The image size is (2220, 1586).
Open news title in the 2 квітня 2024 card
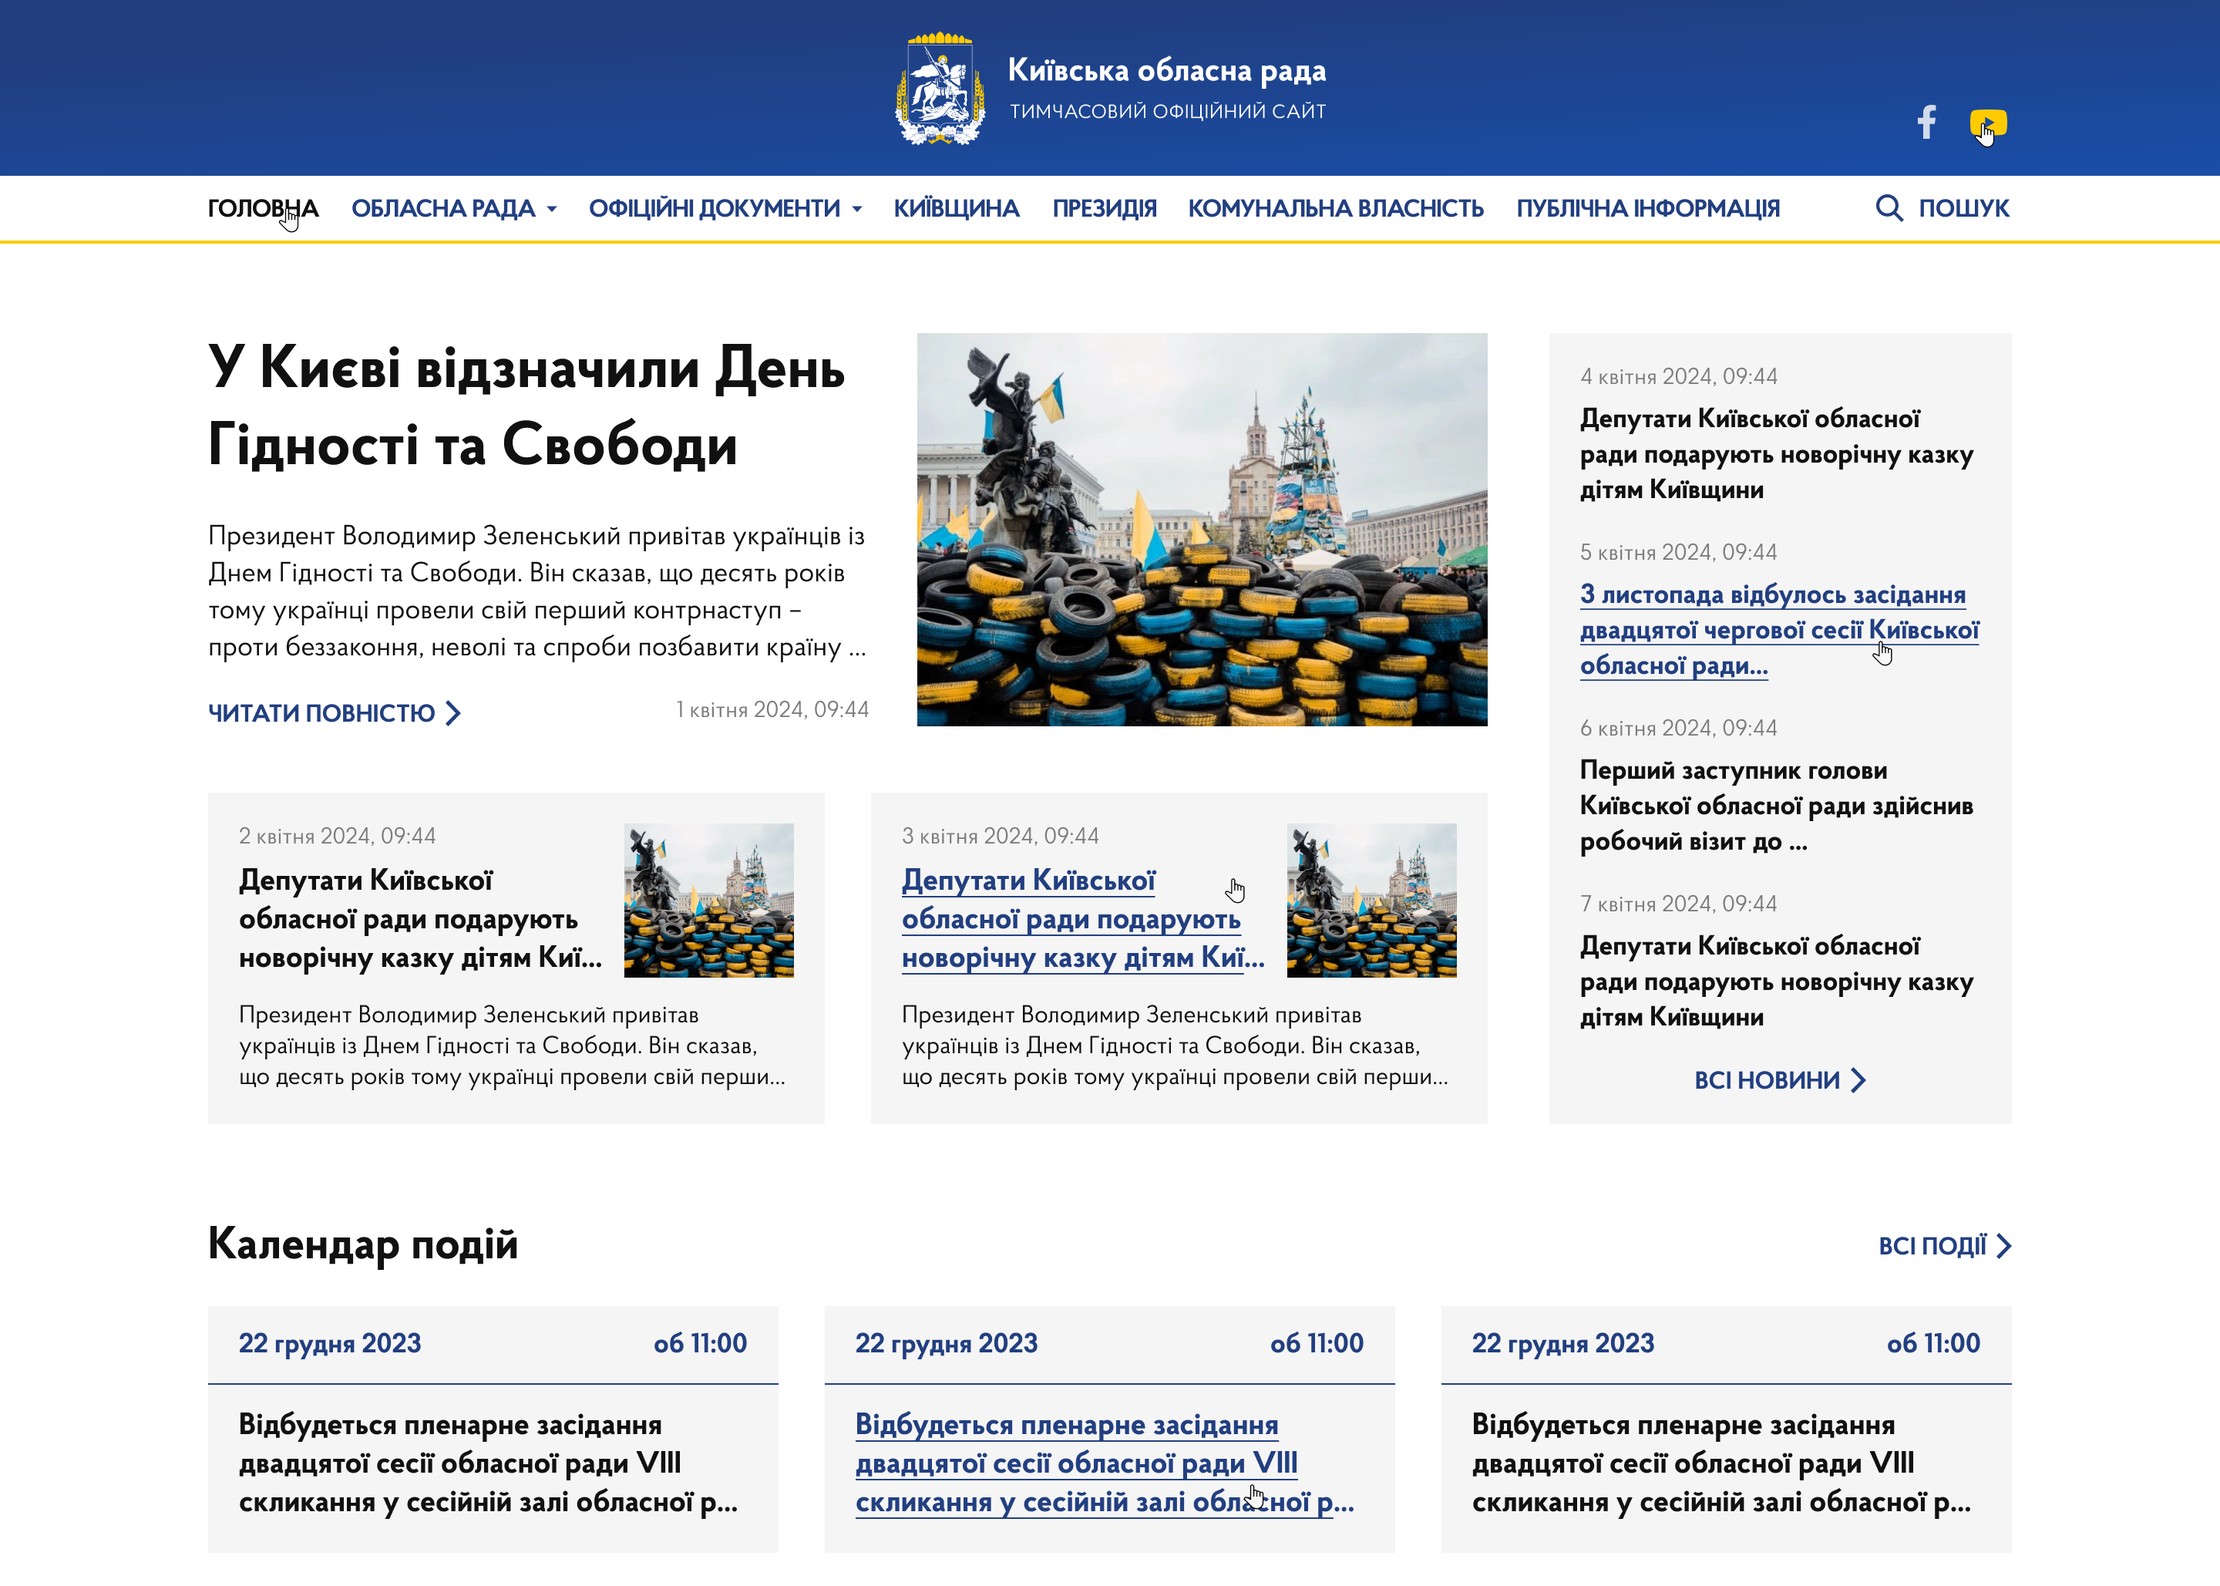tap(420, 918)
